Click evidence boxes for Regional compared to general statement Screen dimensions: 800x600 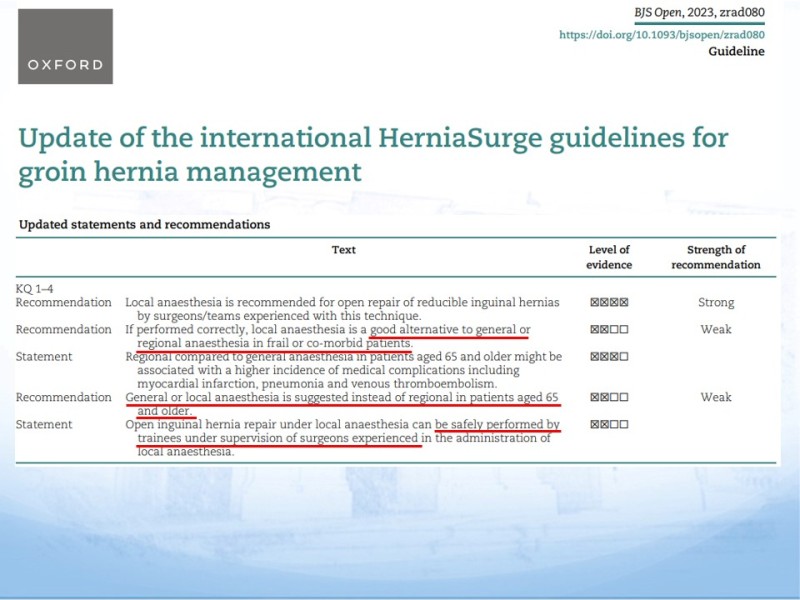[609, 356]
